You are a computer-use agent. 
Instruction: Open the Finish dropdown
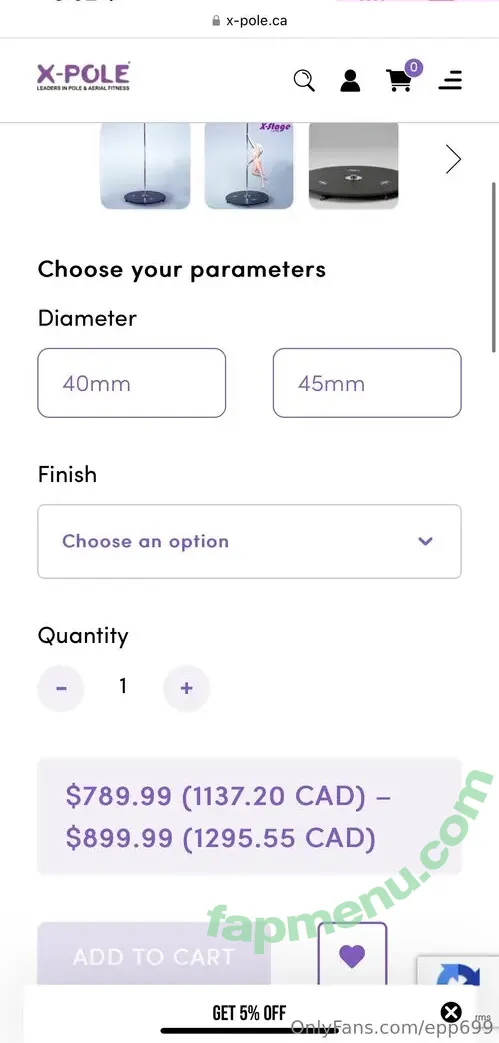coord(250,541)
